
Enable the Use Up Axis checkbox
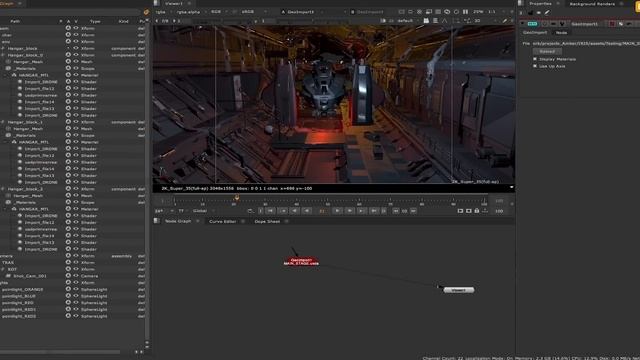(x=535, y=66)
